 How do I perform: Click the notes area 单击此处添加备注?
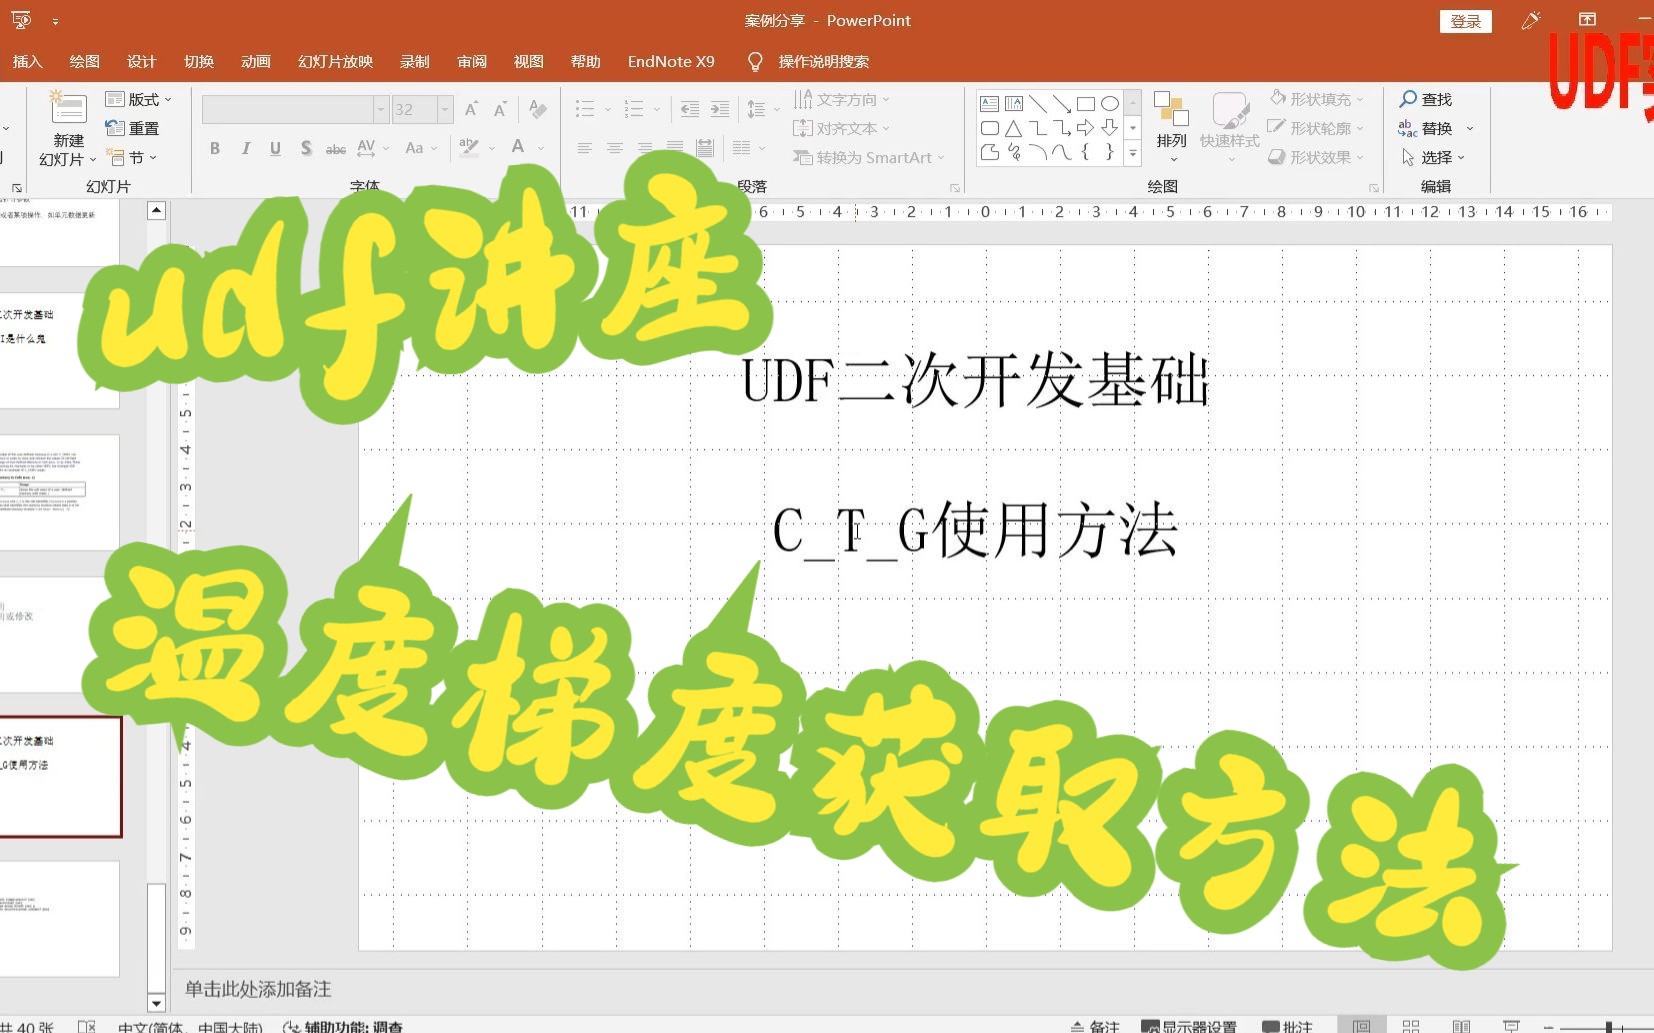click(x=258, y=989)
